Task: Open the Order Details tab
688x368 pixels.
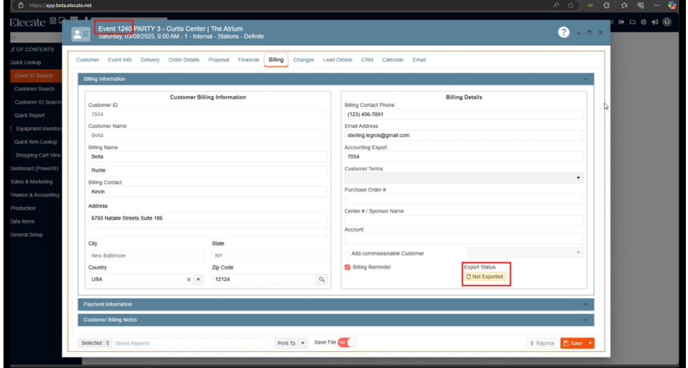Action: point(184,60)
